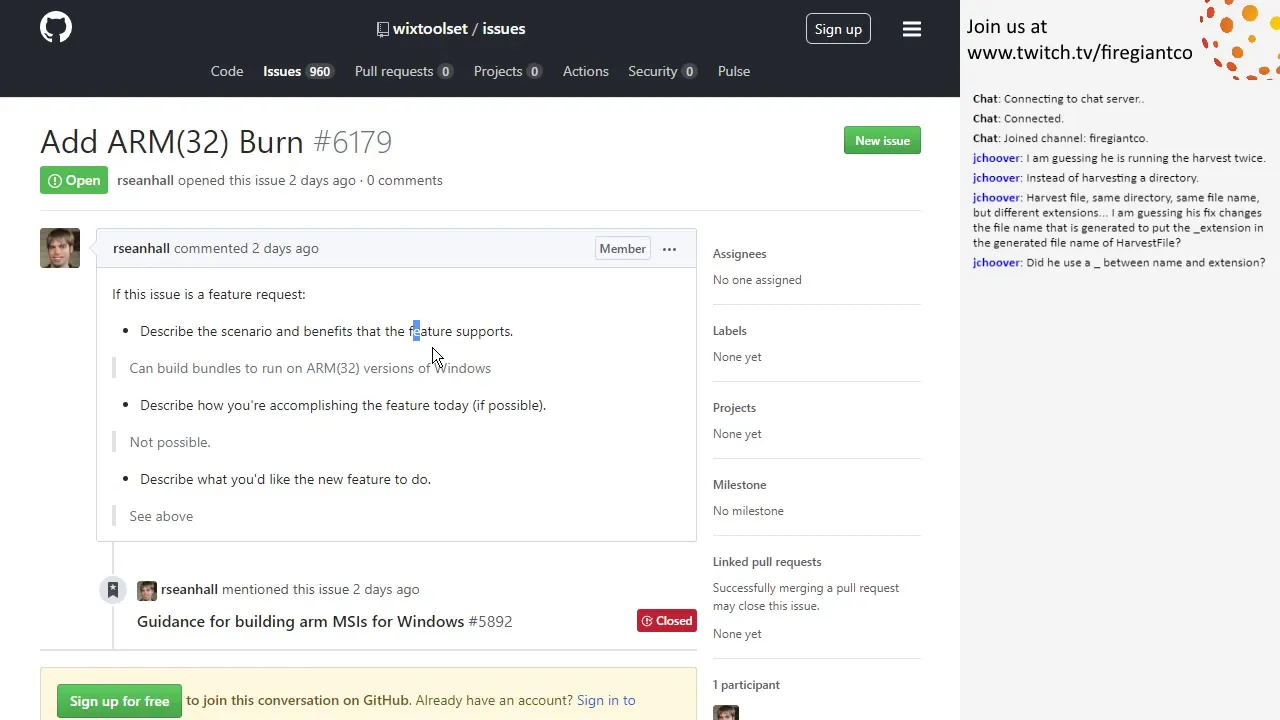Click the Sign up button
Image resolution: width=1280 pixels, height=720 pixels.
tap(838, 29)
